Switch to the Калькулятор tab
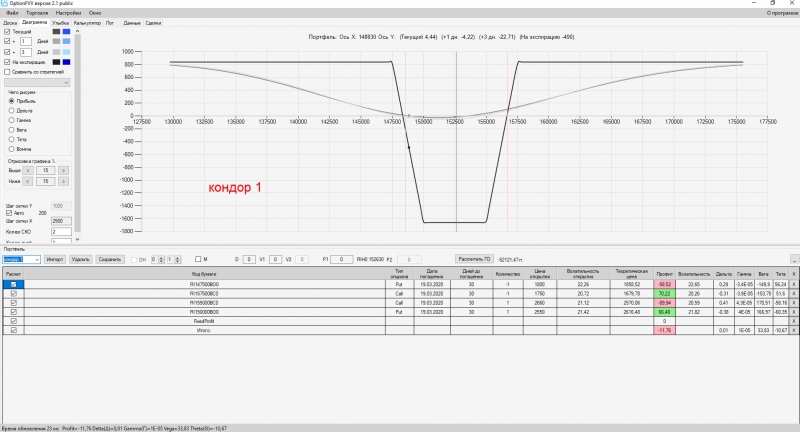Viewport: 800px width, 432px height. (x=87, y=23)
